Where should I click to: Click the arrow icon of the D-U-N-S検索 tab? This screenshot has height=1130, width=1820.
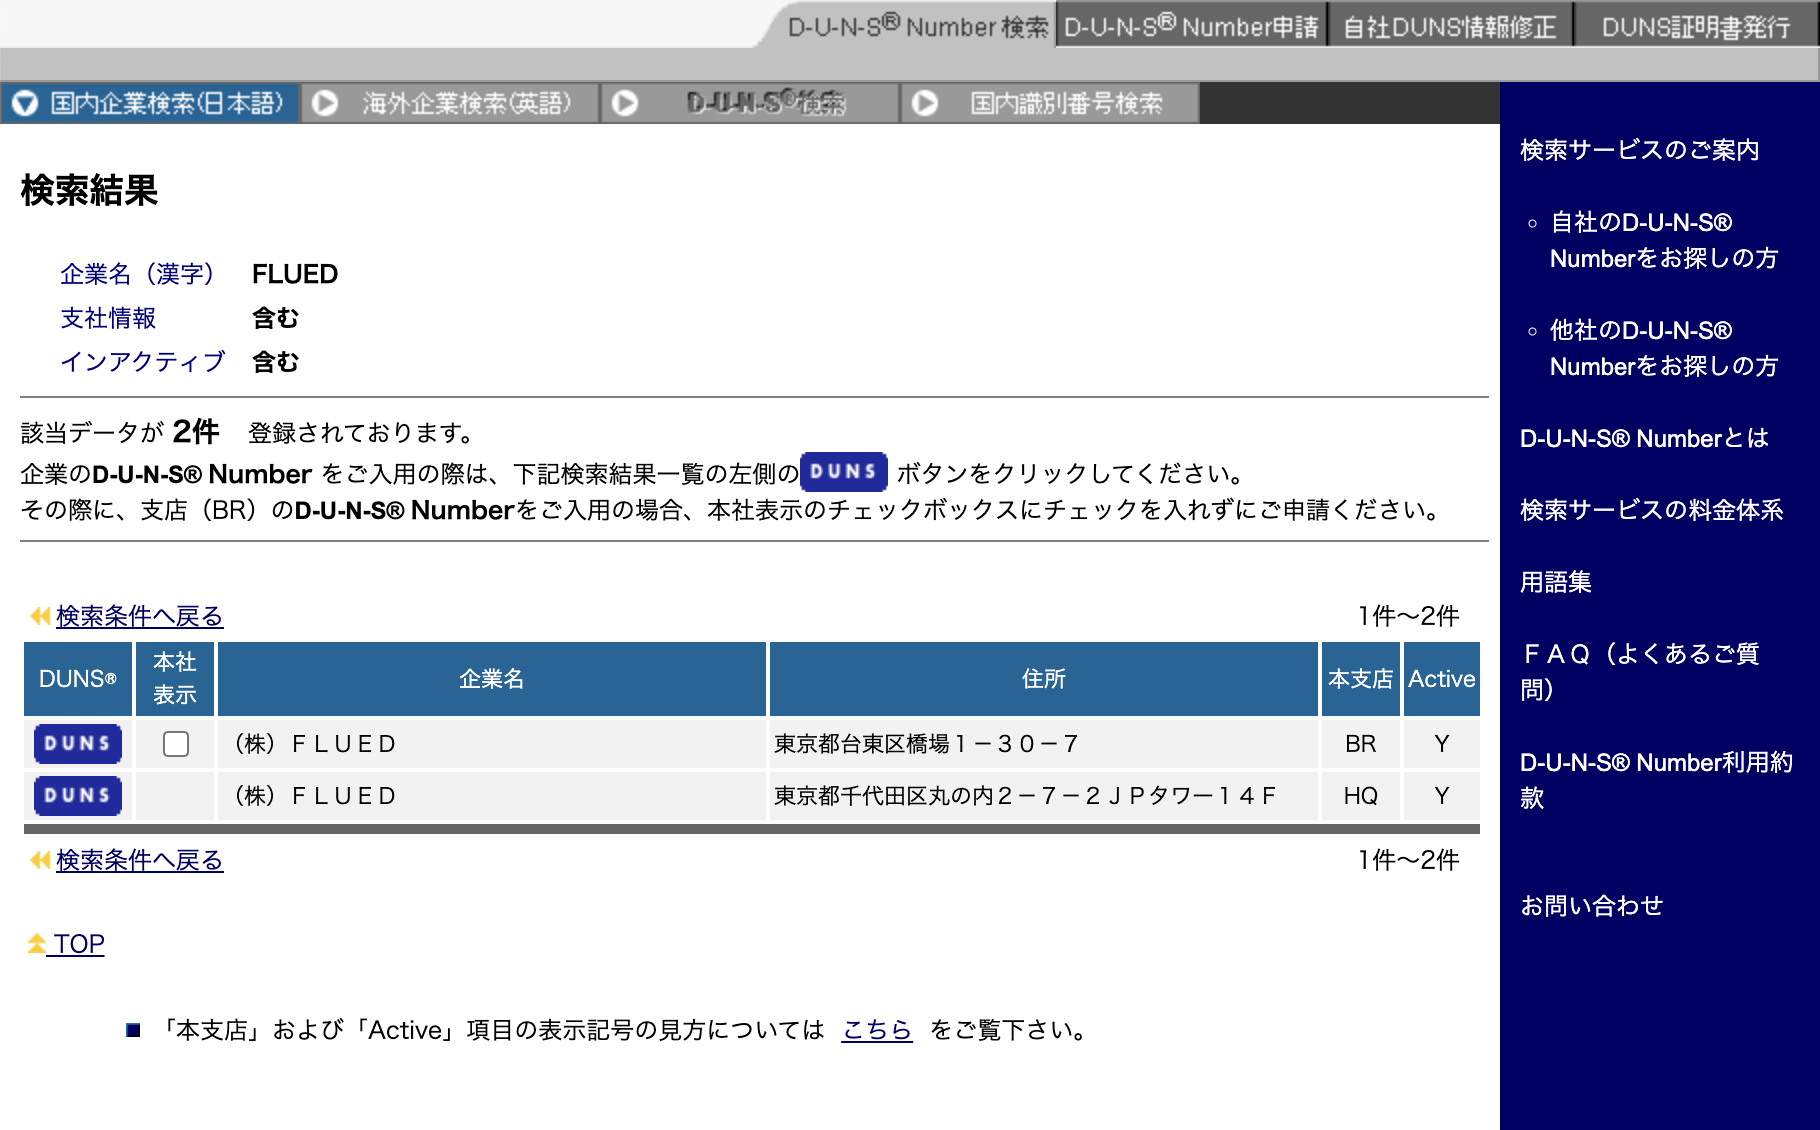(x=625, y=103)
